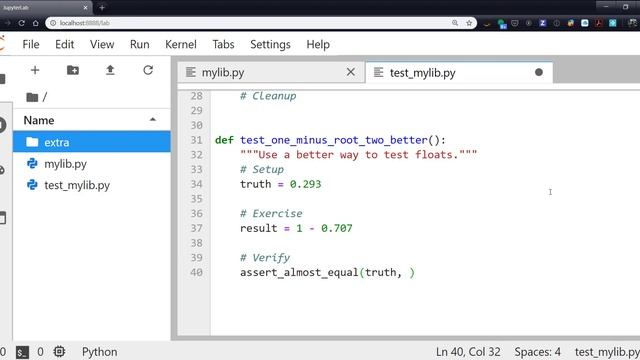Click the docstring 'Use a better way to test floats.'

(x=358, y=155)
